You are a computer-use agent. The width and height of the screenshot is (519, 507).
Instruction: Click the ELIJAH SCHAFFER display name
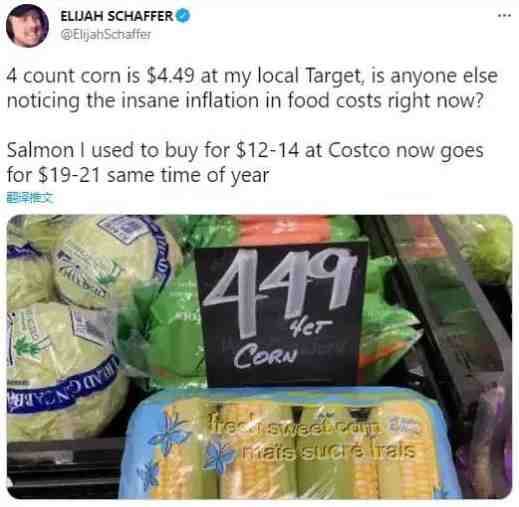[117, 16]
